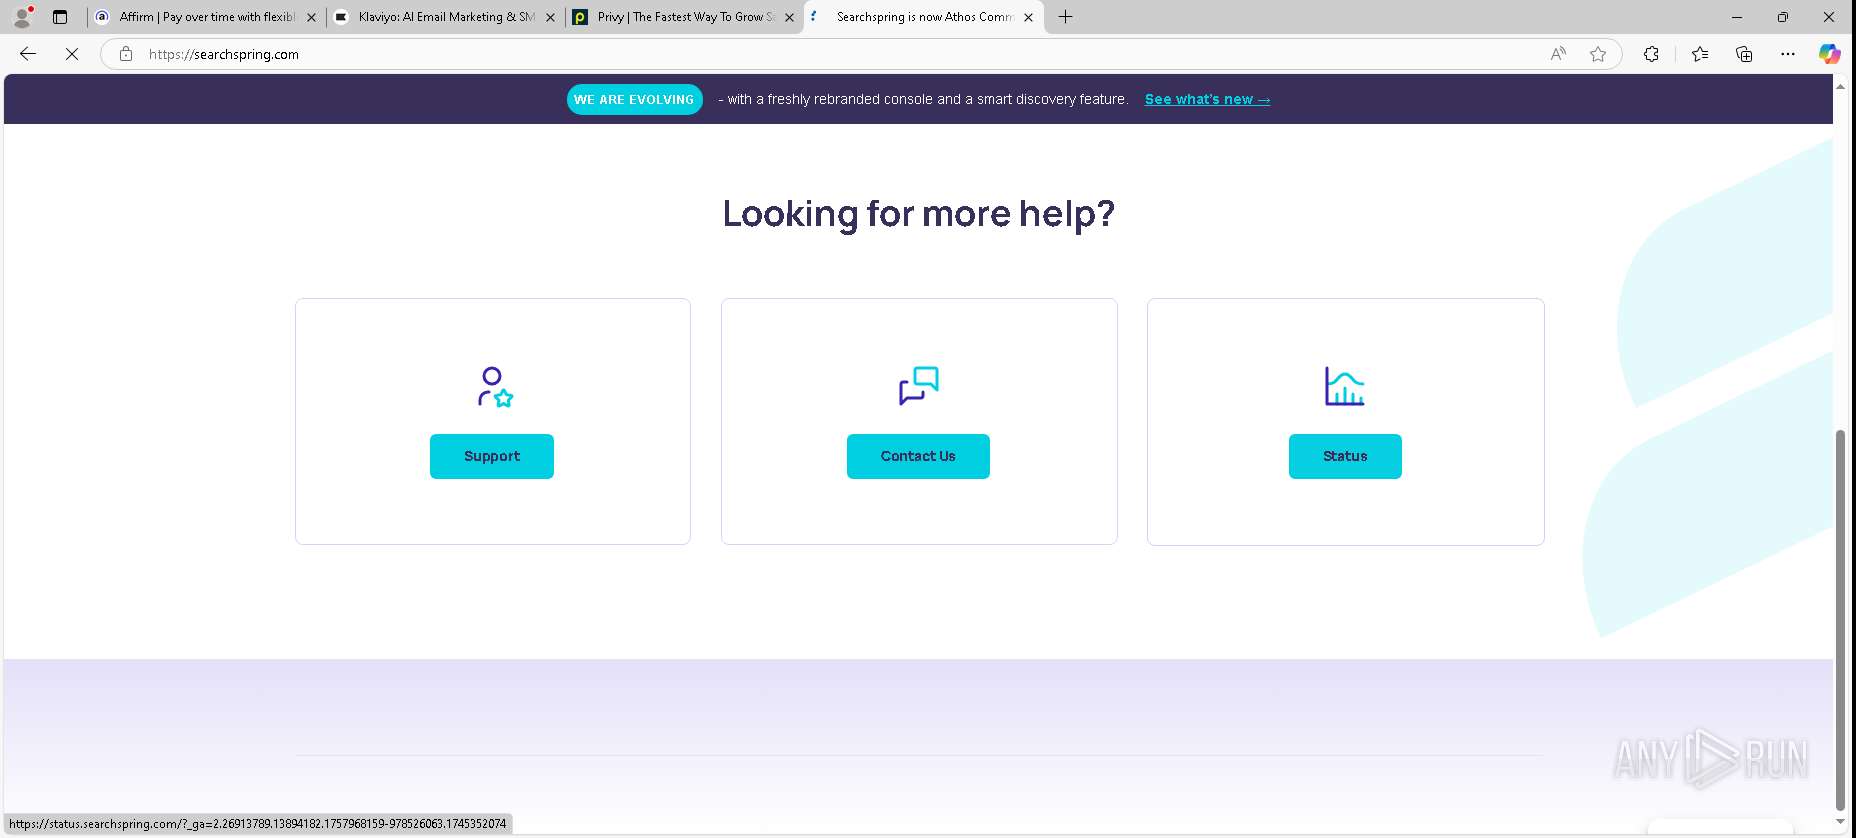Switch to the Affirm tab
This screenshot has height=838, width=1856.
(206, 17)
